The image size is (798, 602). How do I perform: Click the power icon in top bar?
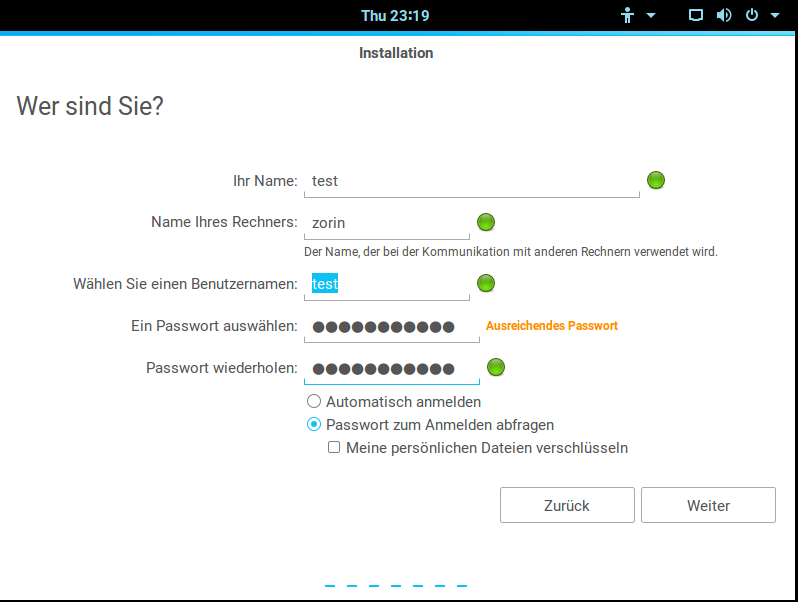(x=752, y=16)
